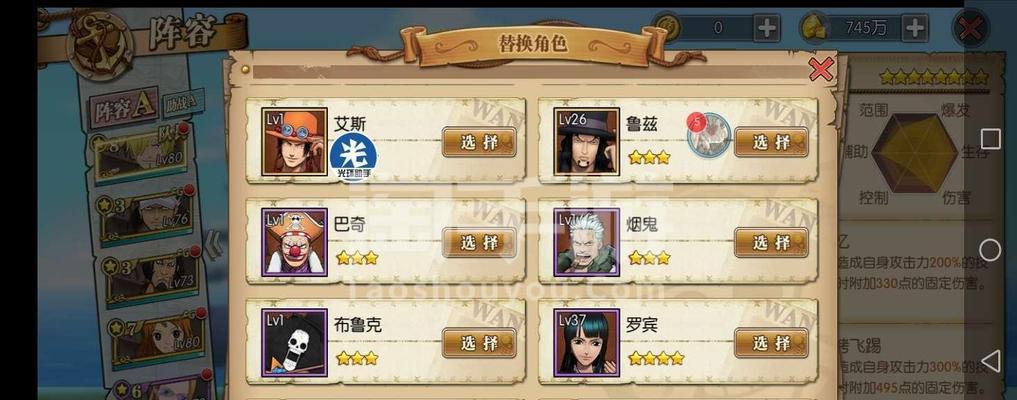The image size is (1017, 400).
Task: Click 选择 button for 艾斯
Action: [479, 143]
